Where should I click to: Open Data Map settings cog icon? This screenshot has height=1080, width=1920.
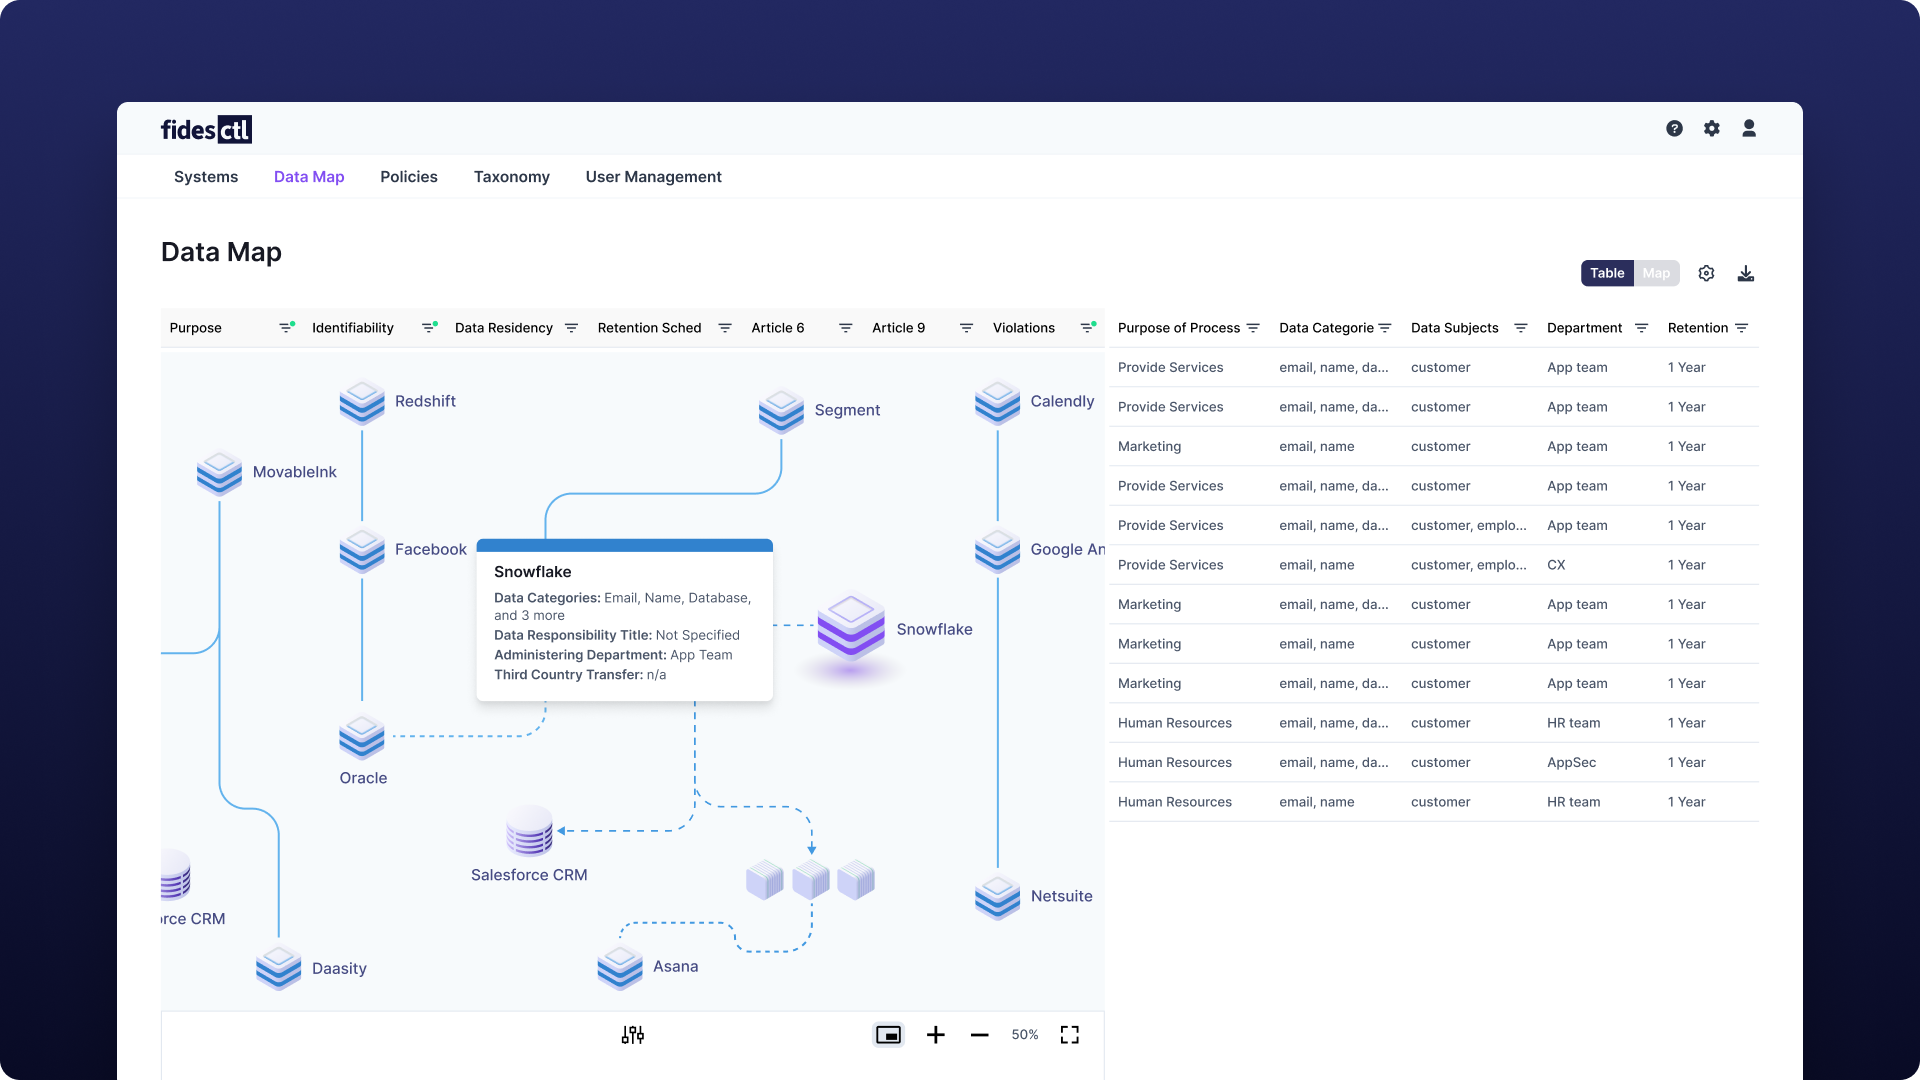[x=1707, y=274]
